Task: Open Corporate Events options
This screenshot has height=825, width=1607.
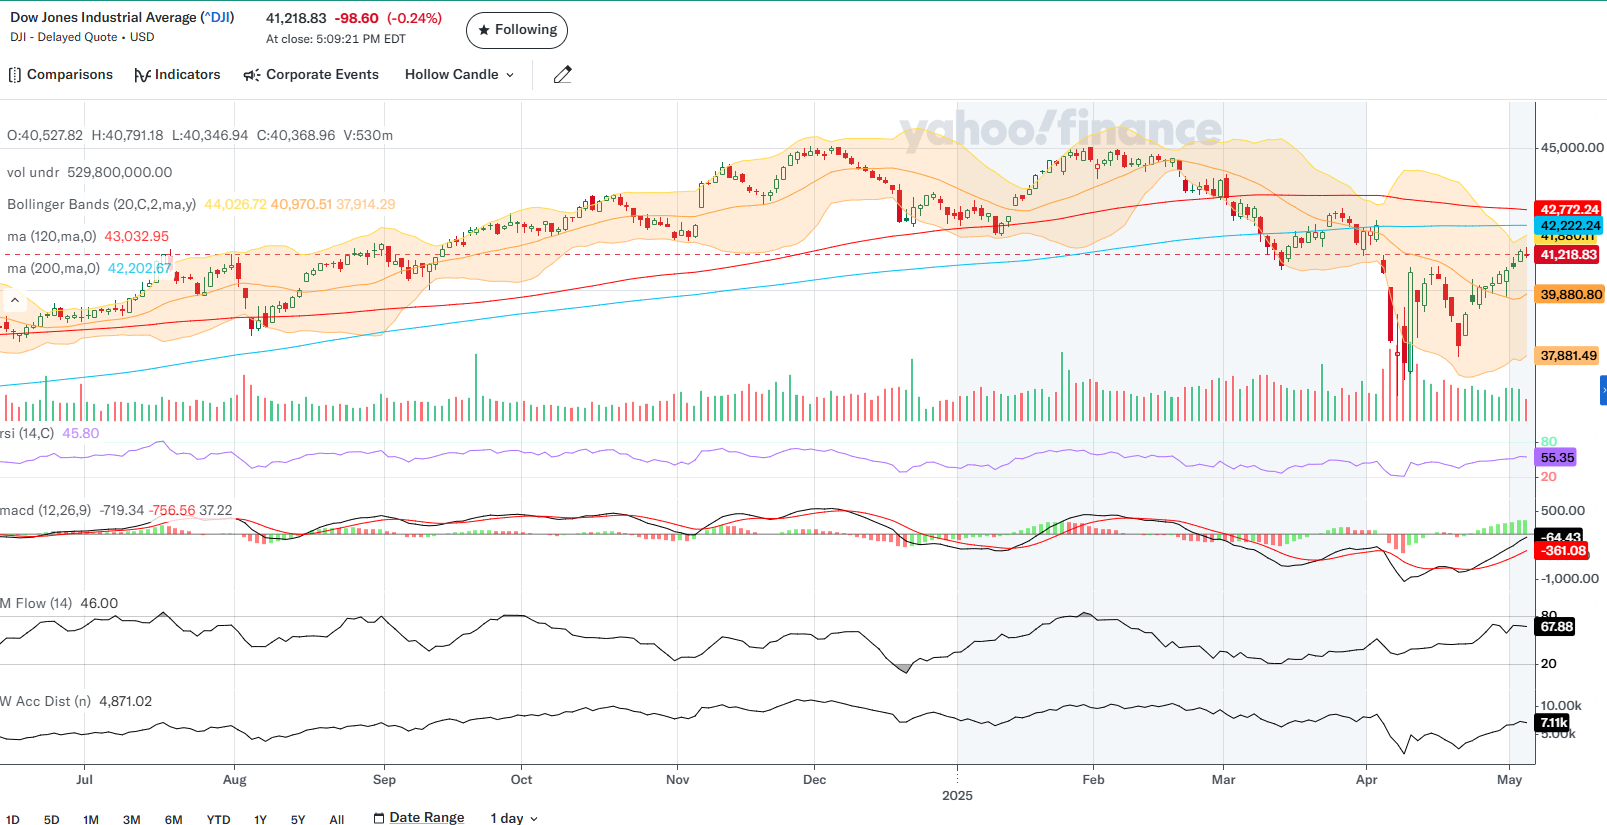Action: pos(311,75)
